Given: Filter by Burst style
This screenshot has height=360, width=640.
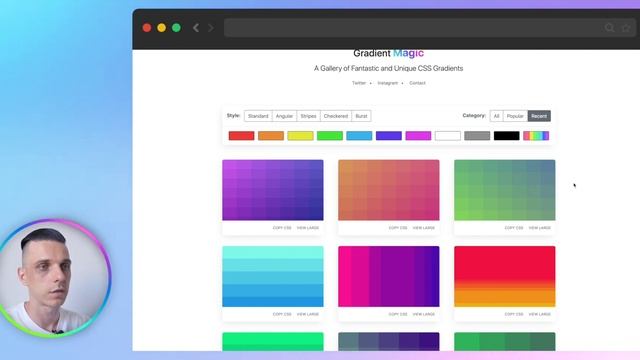Looking at the screenshot, I should (361, 116).
